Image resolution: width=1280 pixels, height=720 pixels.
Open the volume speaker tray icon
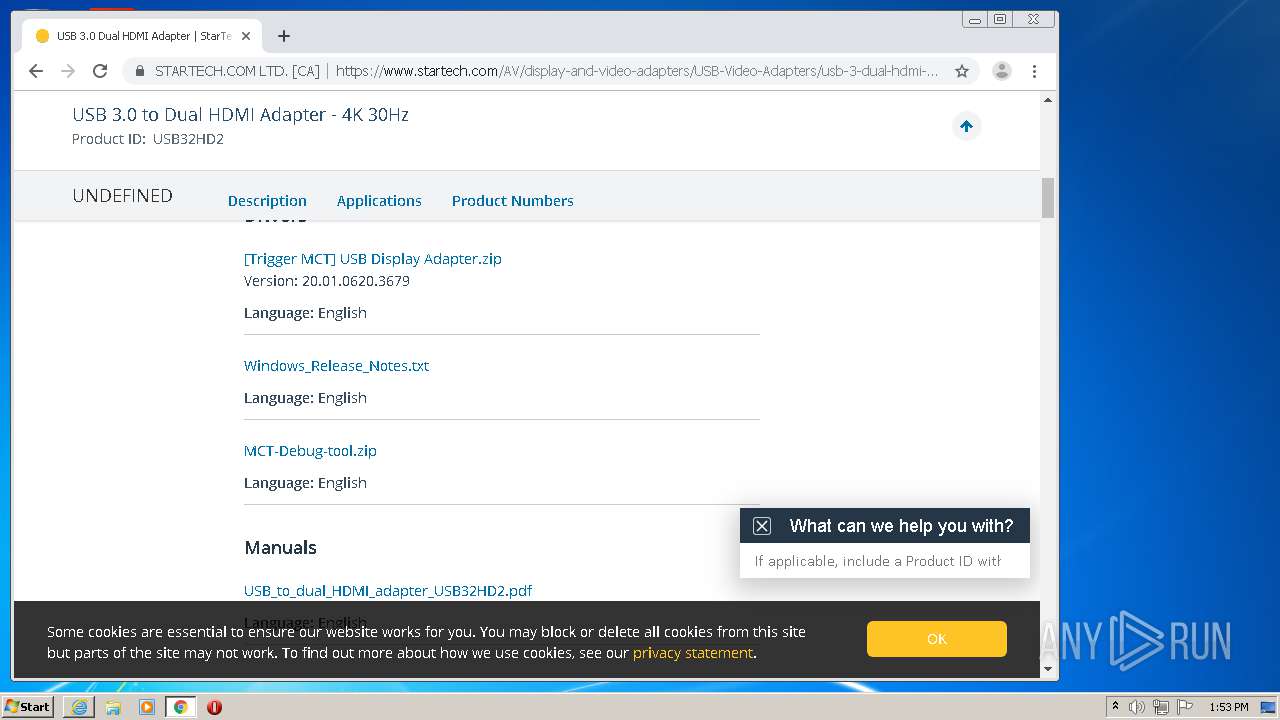pyautogui.click(x=1137, y=707)
